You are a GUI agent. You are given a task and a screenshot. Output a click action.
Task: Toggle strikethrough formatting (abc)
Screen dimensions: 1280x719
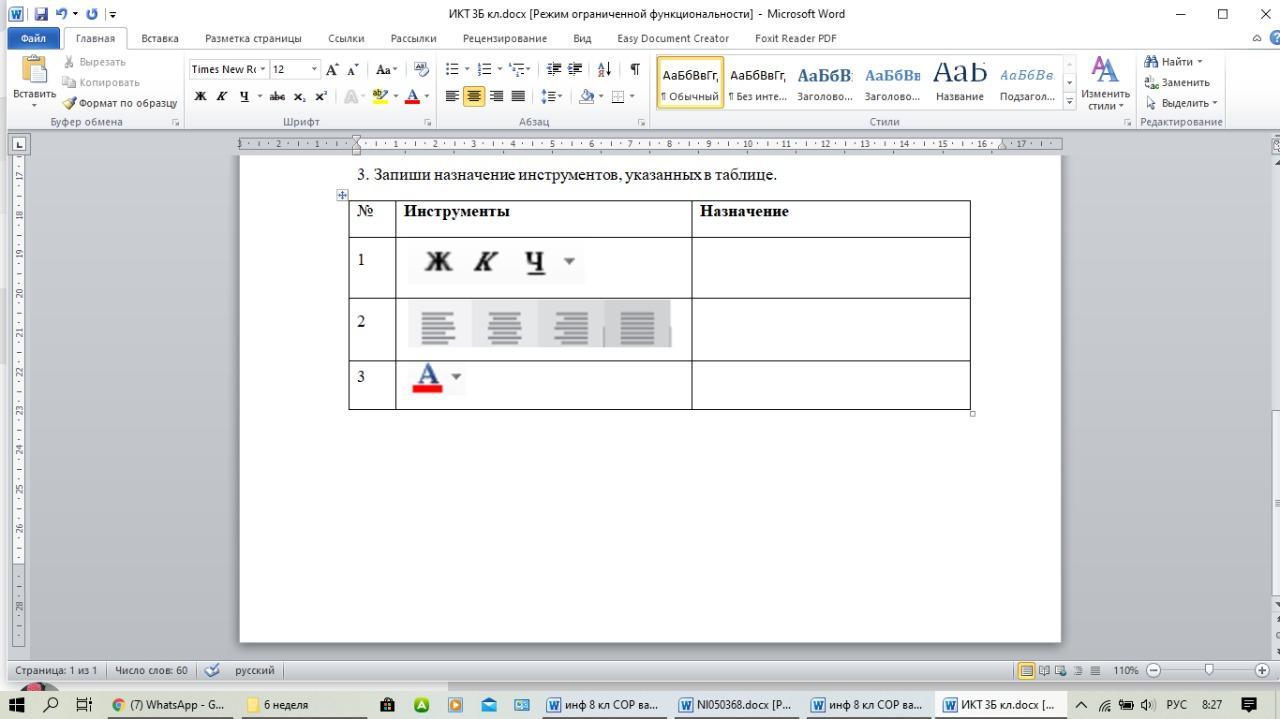pyautogui.click(x=276, y=97)
